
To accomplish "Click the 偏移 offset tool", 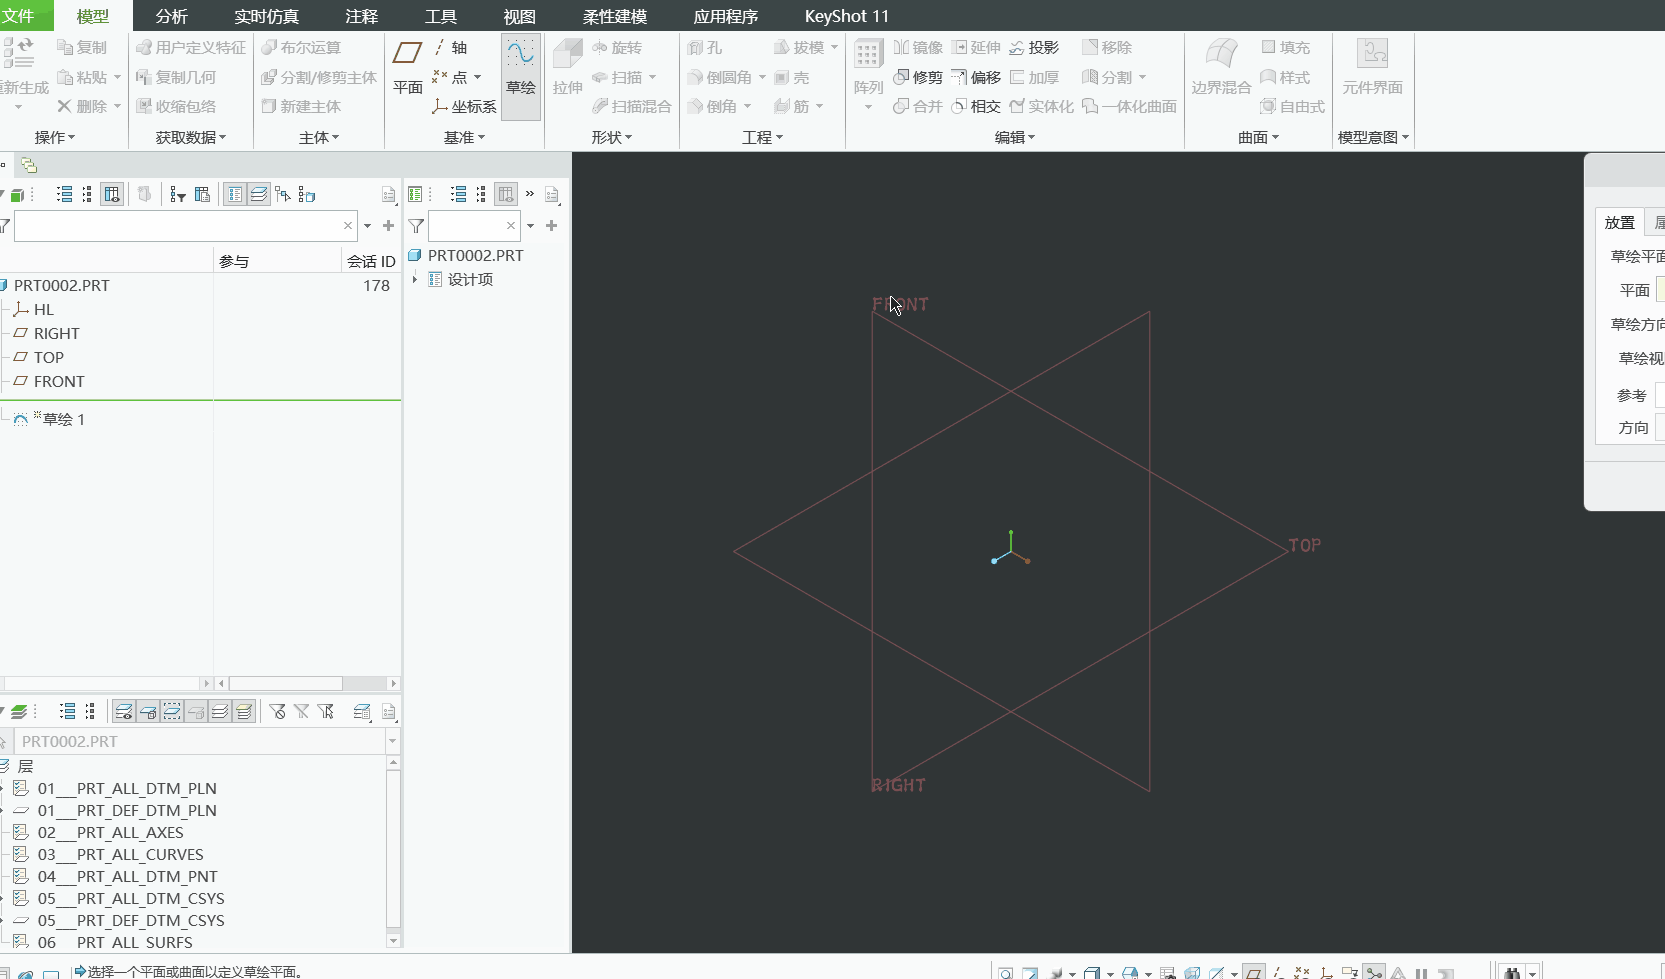I will (x=976, y=77).
